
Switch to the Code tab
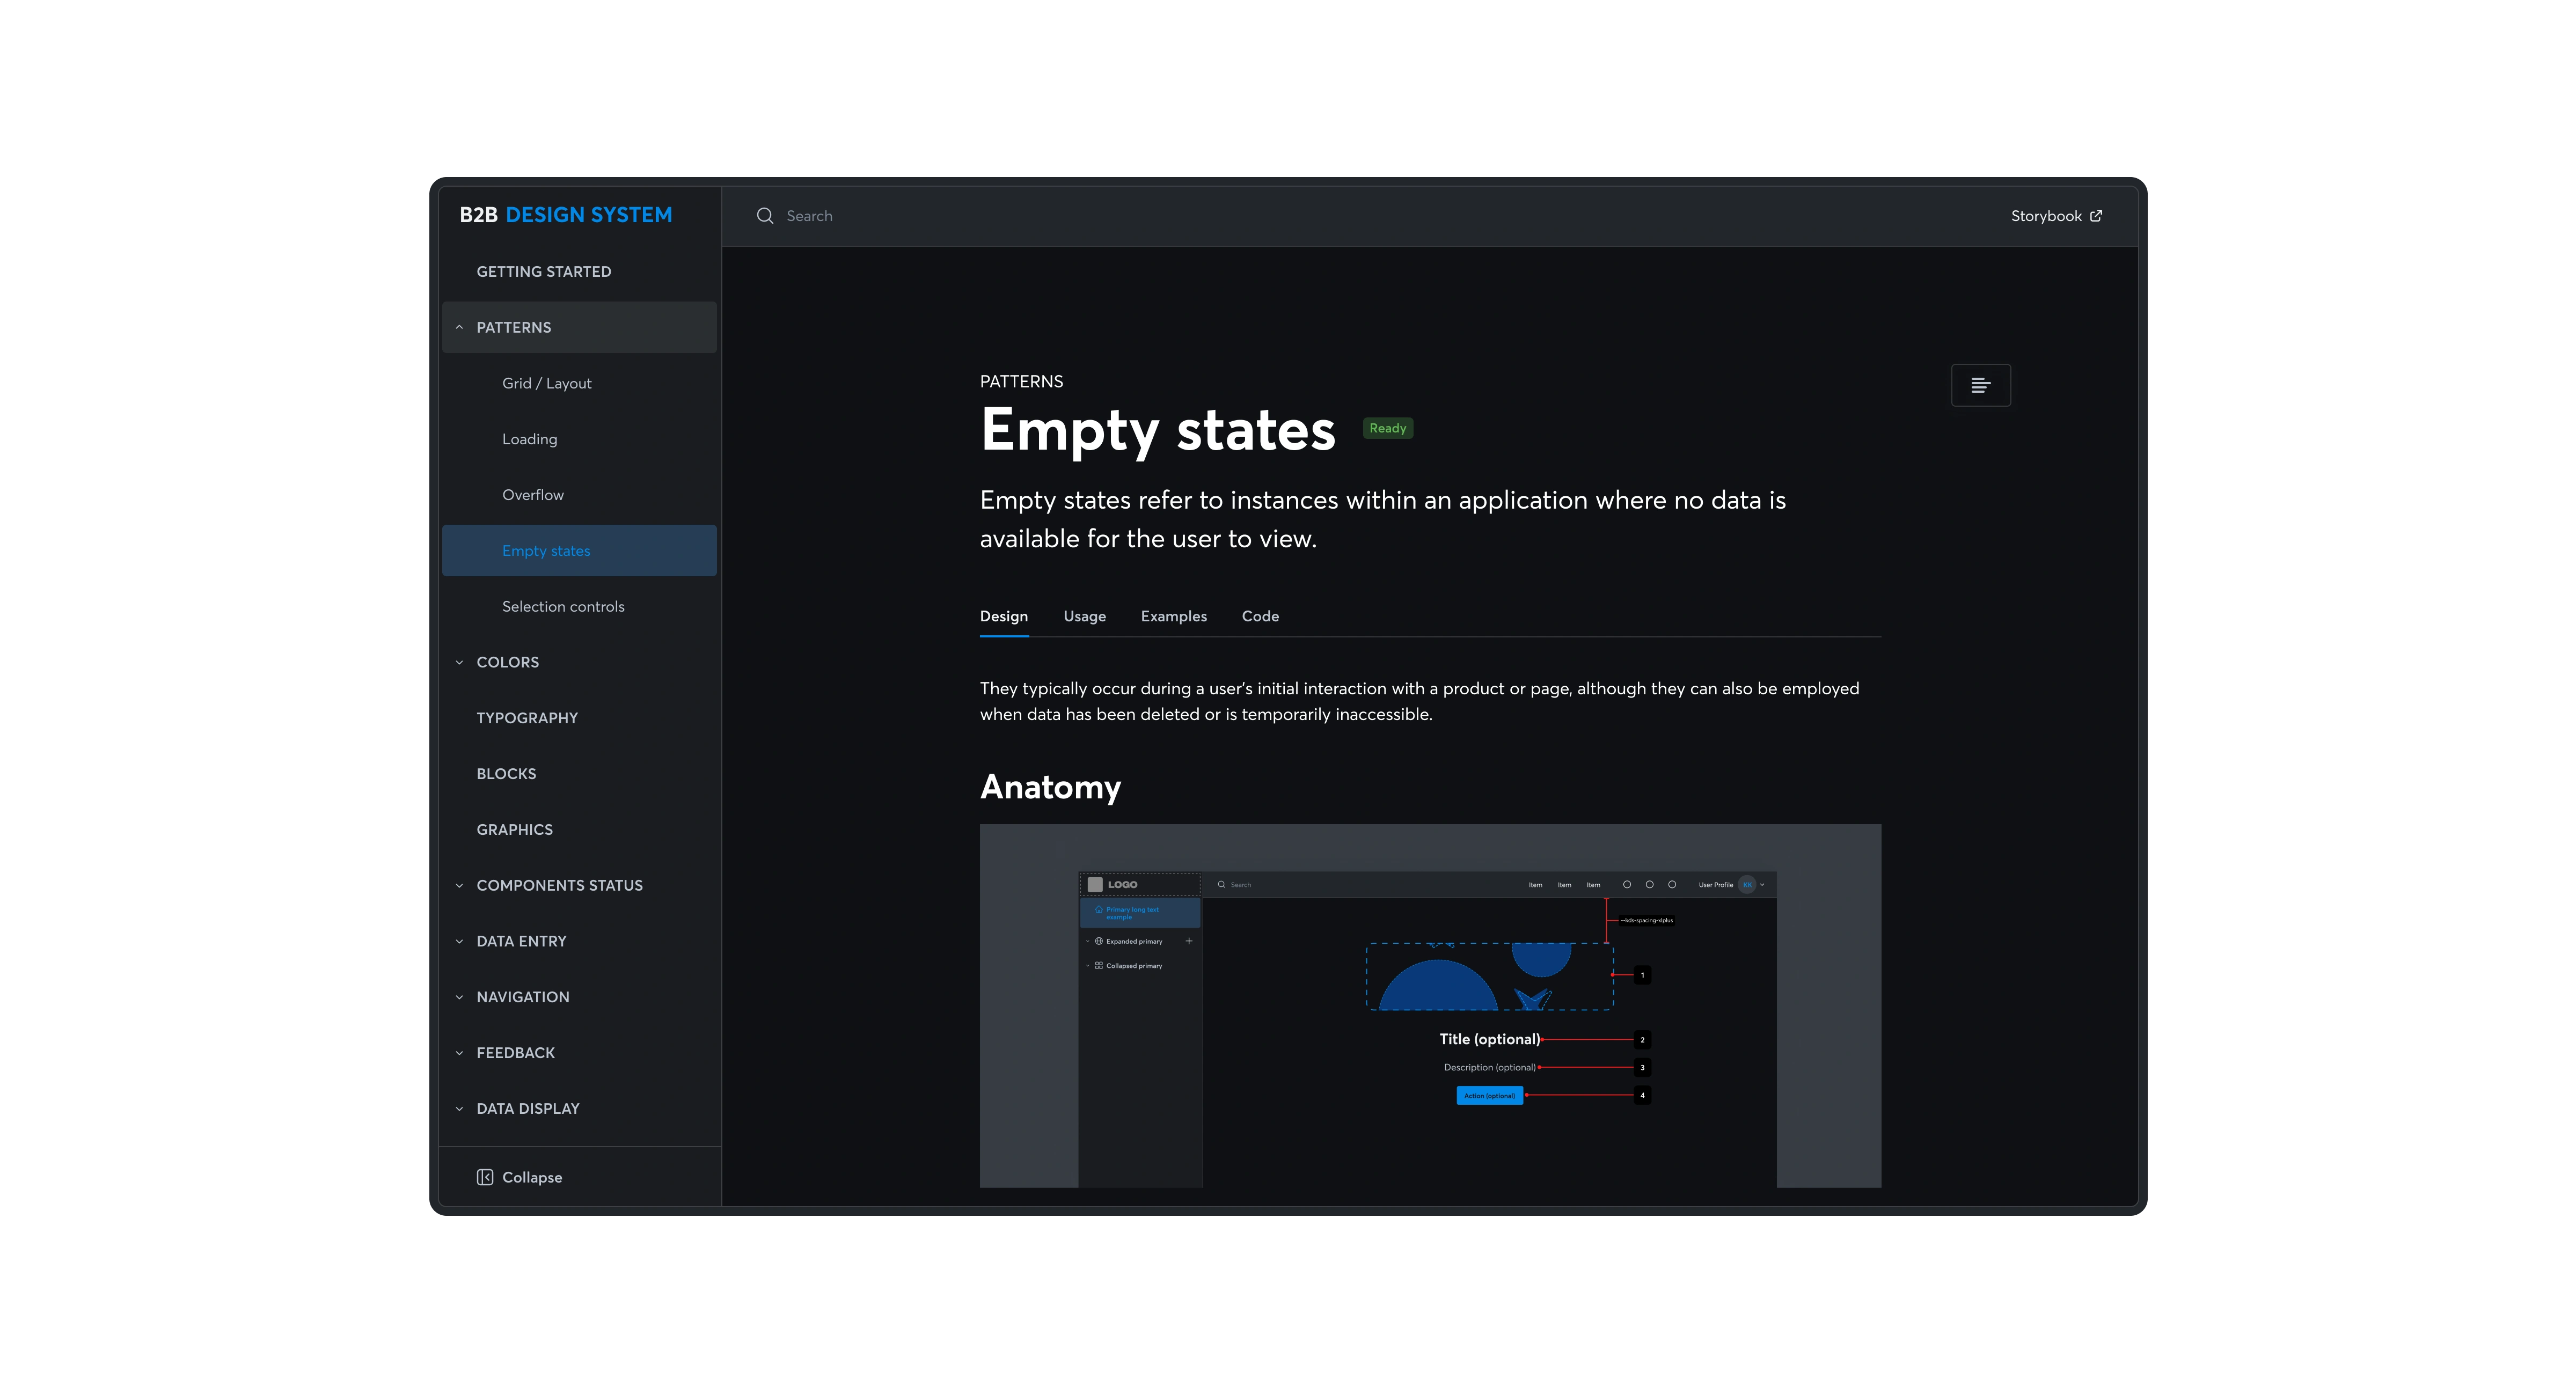(x=1260, y=616)
